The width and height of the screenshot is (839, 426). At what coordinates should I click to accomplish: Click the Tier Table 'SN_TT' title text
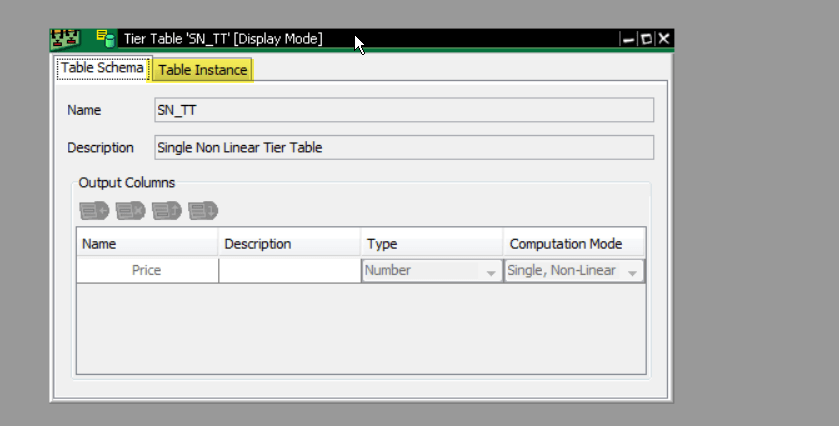(x=223, y=39)
